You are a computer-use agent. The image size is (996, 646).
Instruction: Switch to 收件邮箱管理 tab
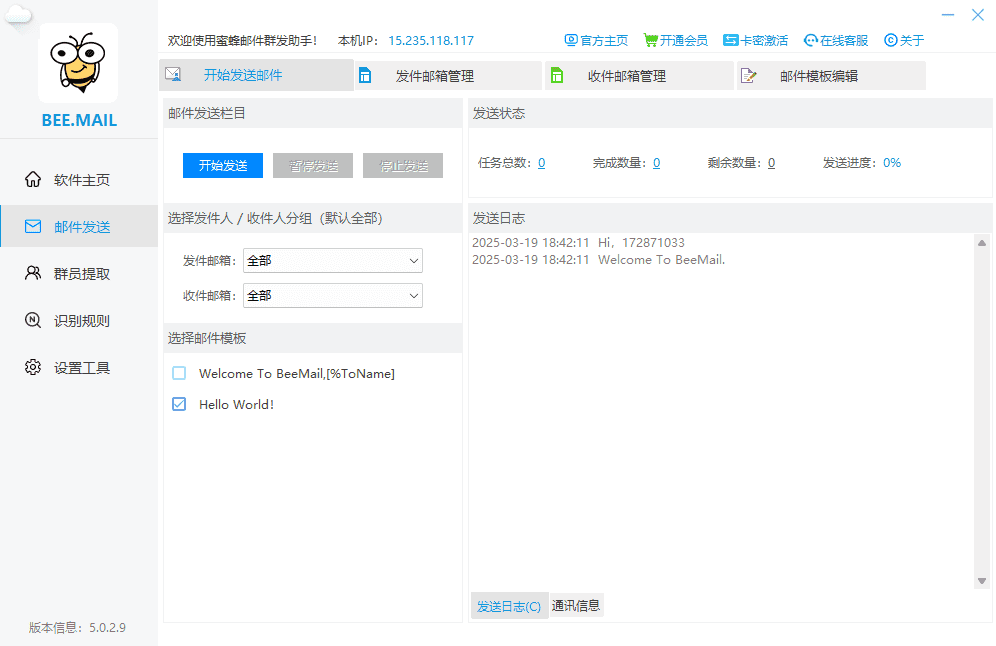point(640,76)
